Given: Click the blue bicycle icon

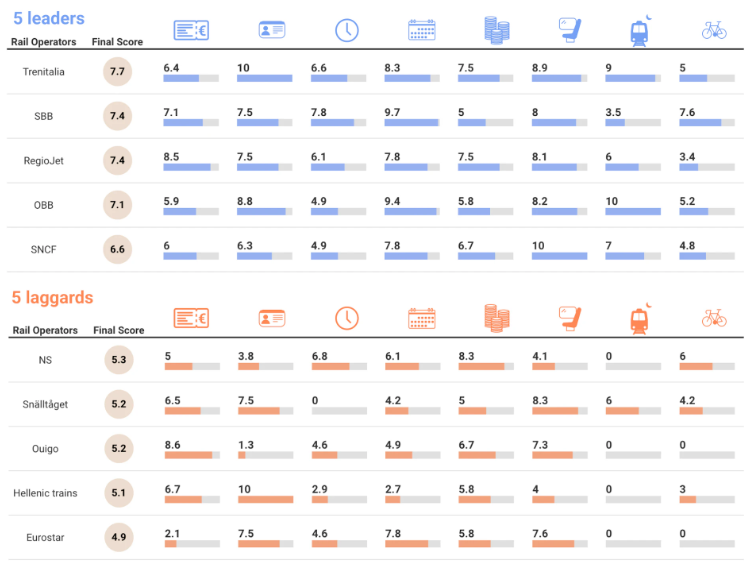Looking at the screenshot, I should (714, 30).
